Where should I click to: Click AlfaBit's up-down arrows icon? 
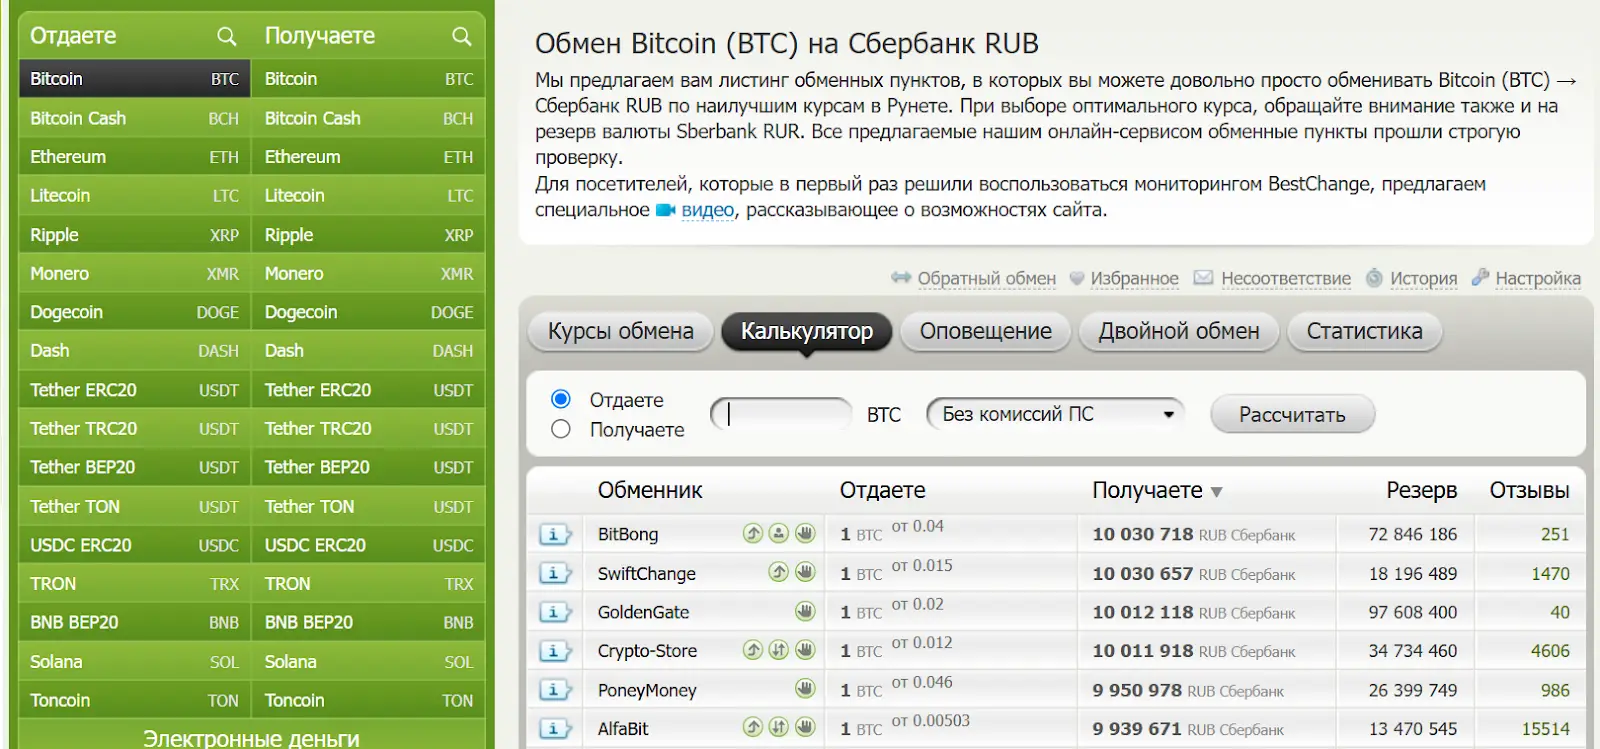point(779,727)
